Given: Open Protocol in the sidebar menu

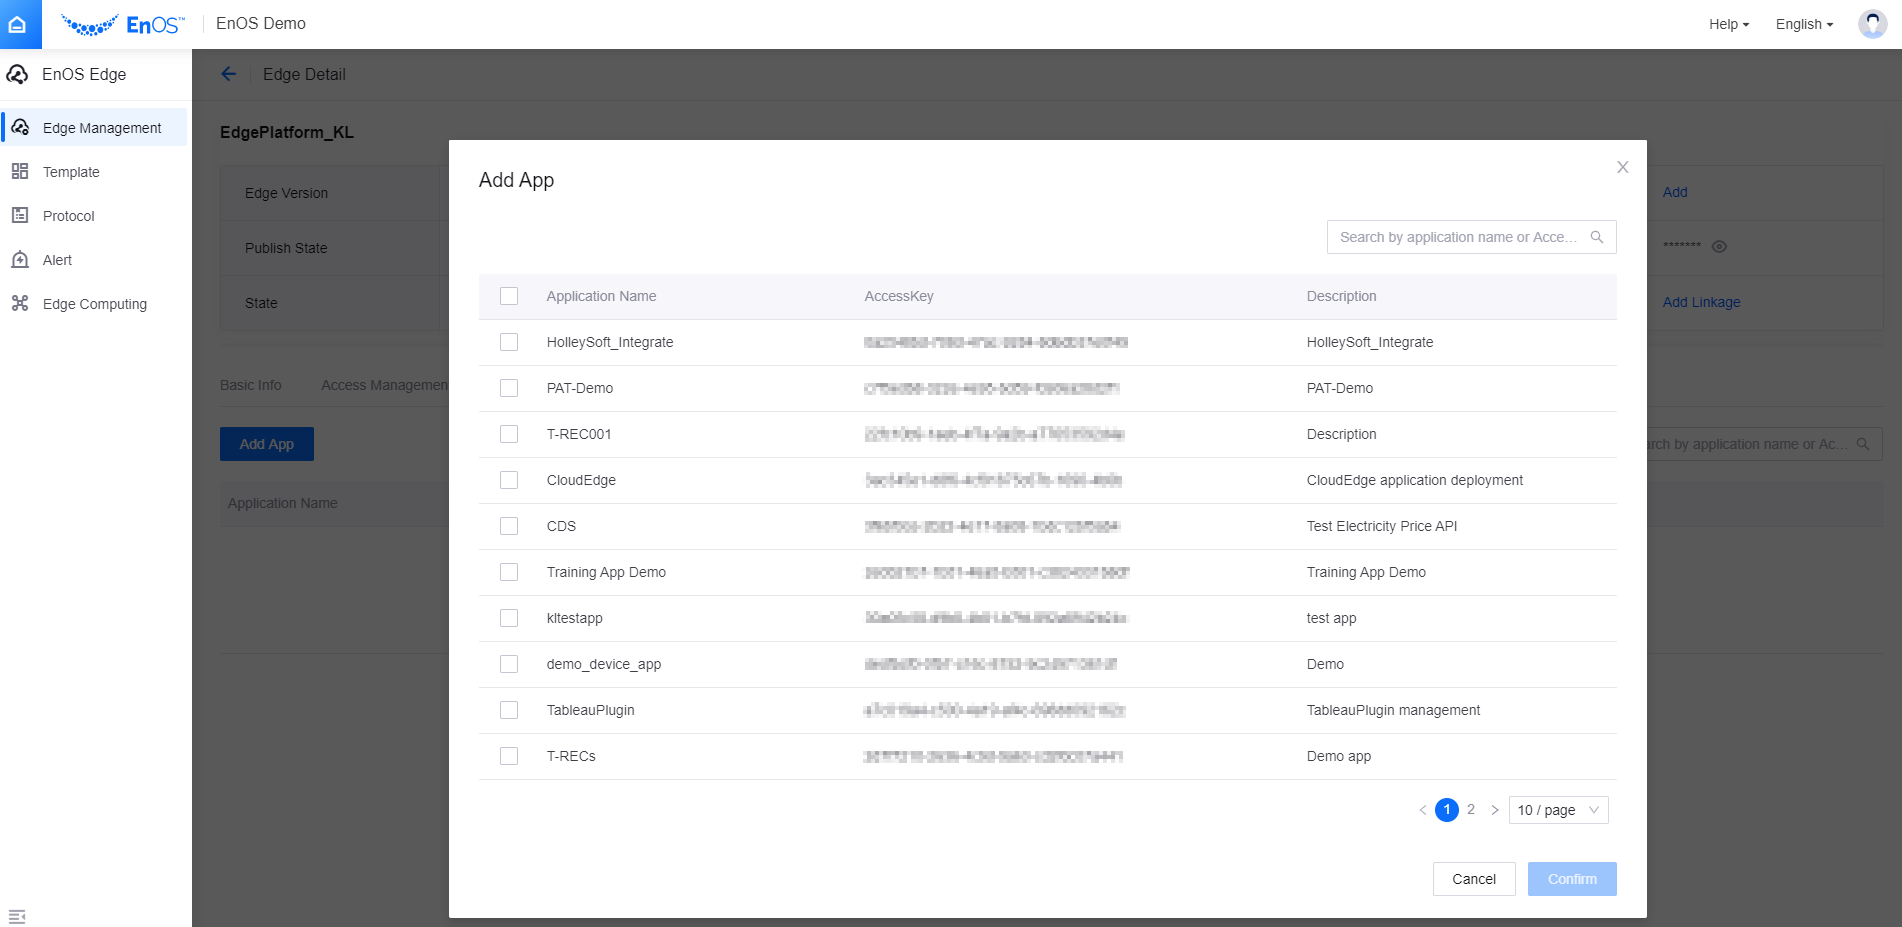Looking at the screenshot, I should click(x=68, y=216).
